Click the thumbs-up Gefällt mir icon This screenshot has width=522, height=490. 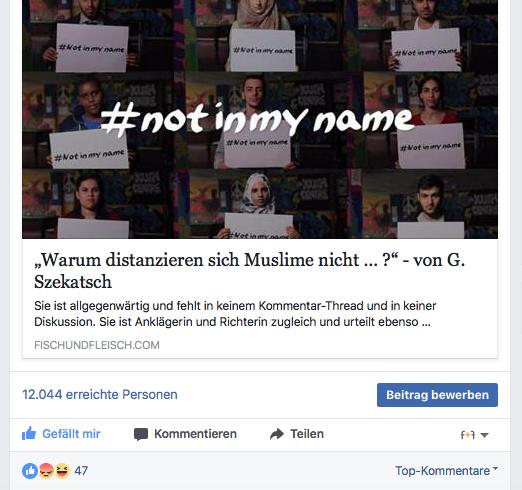pyautogui.click(x=29, y=434)
